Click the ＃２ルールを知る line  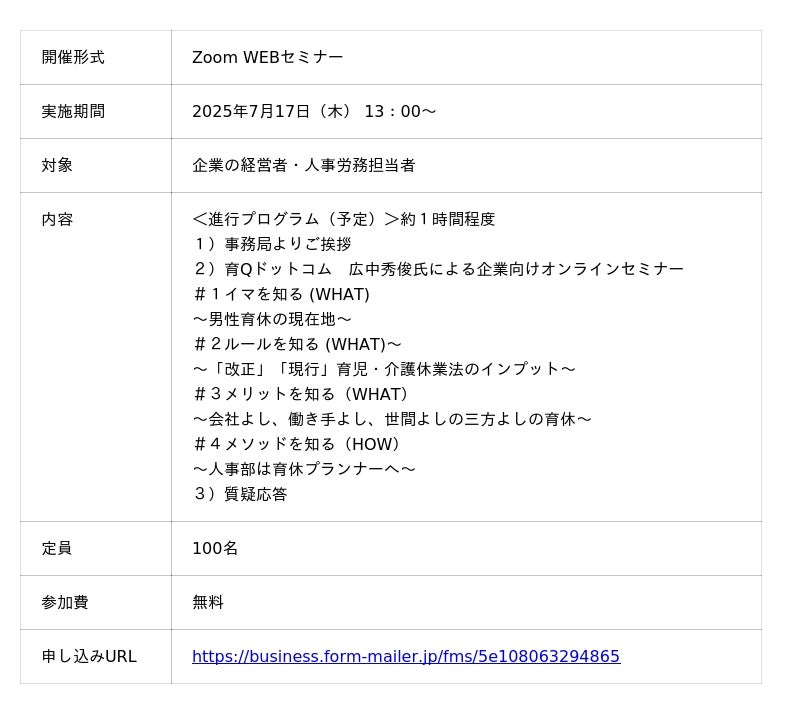(x=297, y=344)
